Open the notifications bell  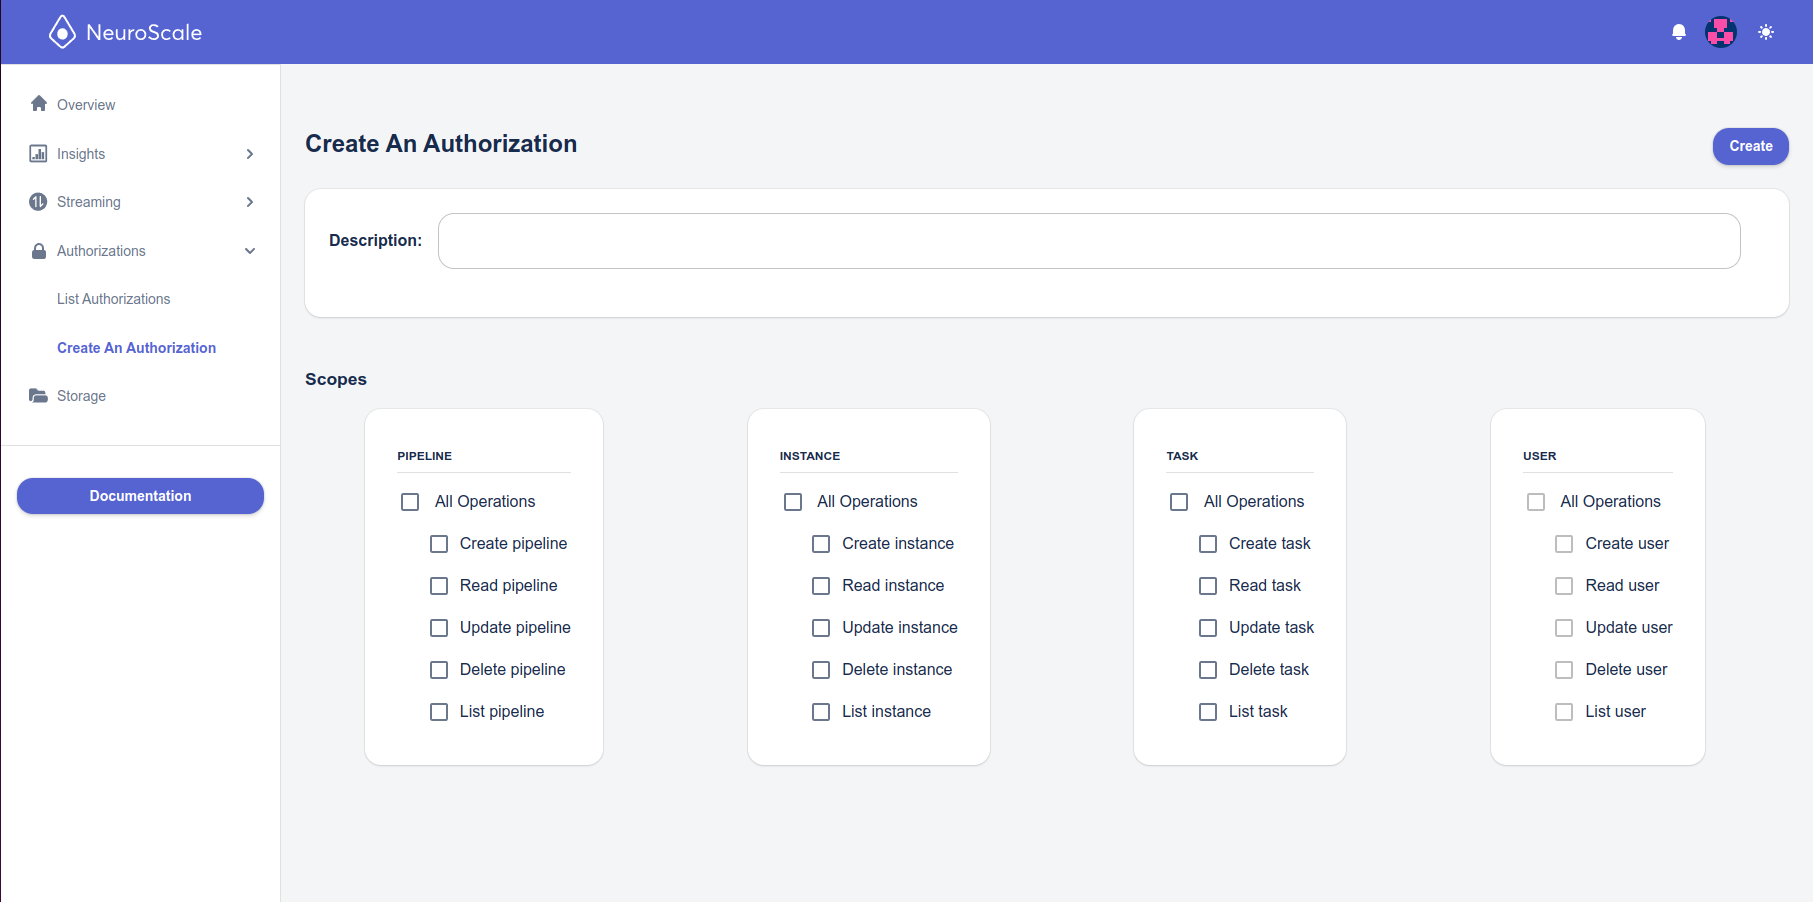tap(1679, 32)
